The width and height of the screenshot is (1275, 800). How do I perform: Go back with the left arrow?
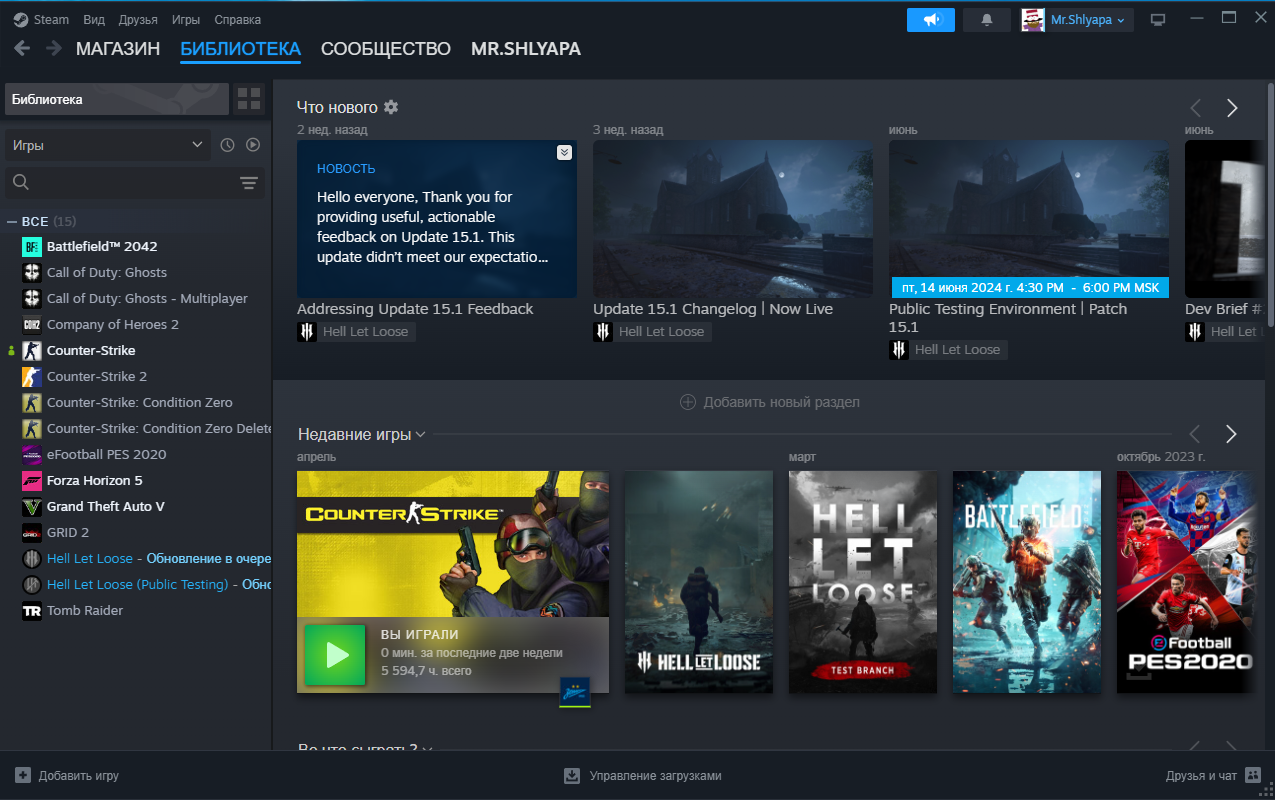coord(22,48)
